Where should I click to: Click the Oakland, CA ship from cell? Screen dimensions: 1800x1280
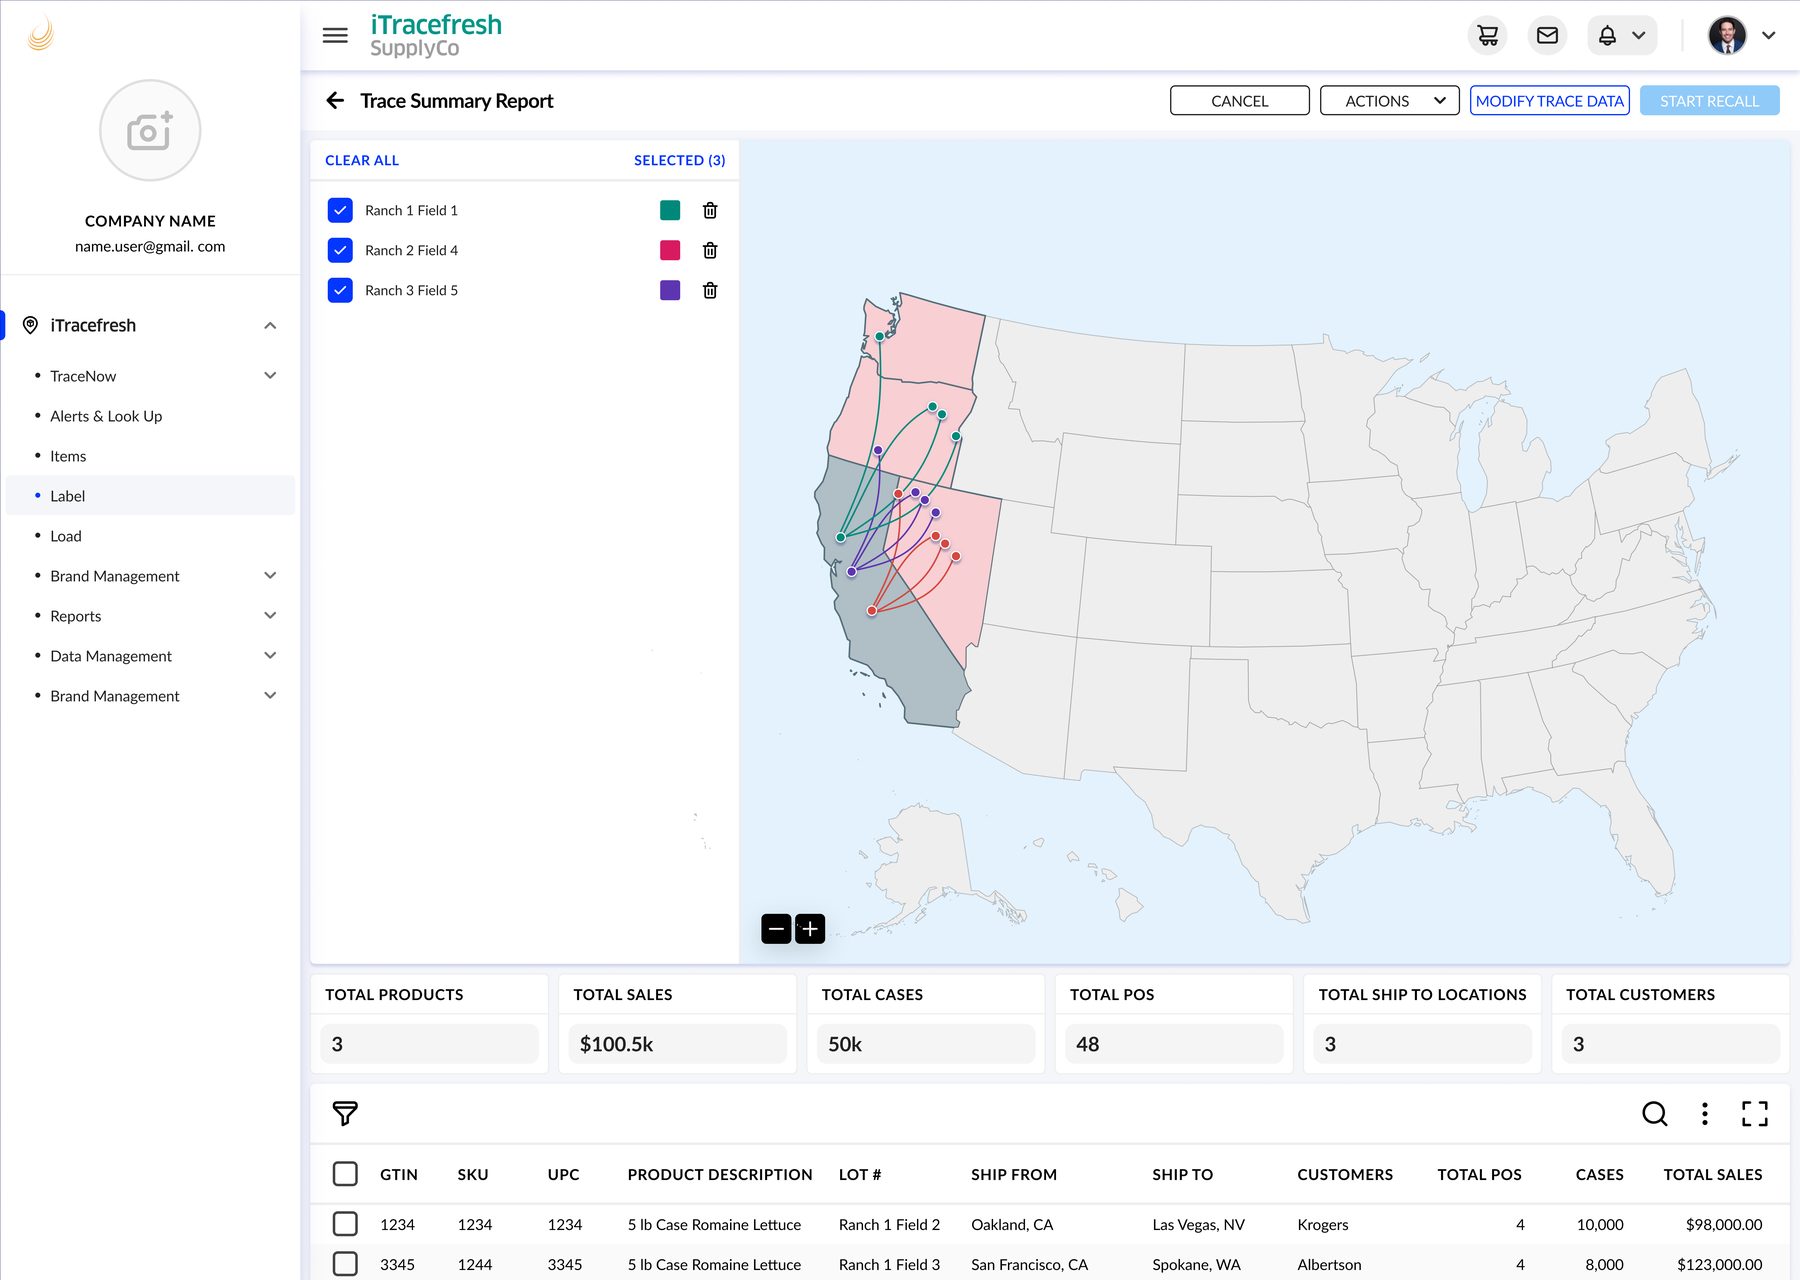[1012, 1225]
